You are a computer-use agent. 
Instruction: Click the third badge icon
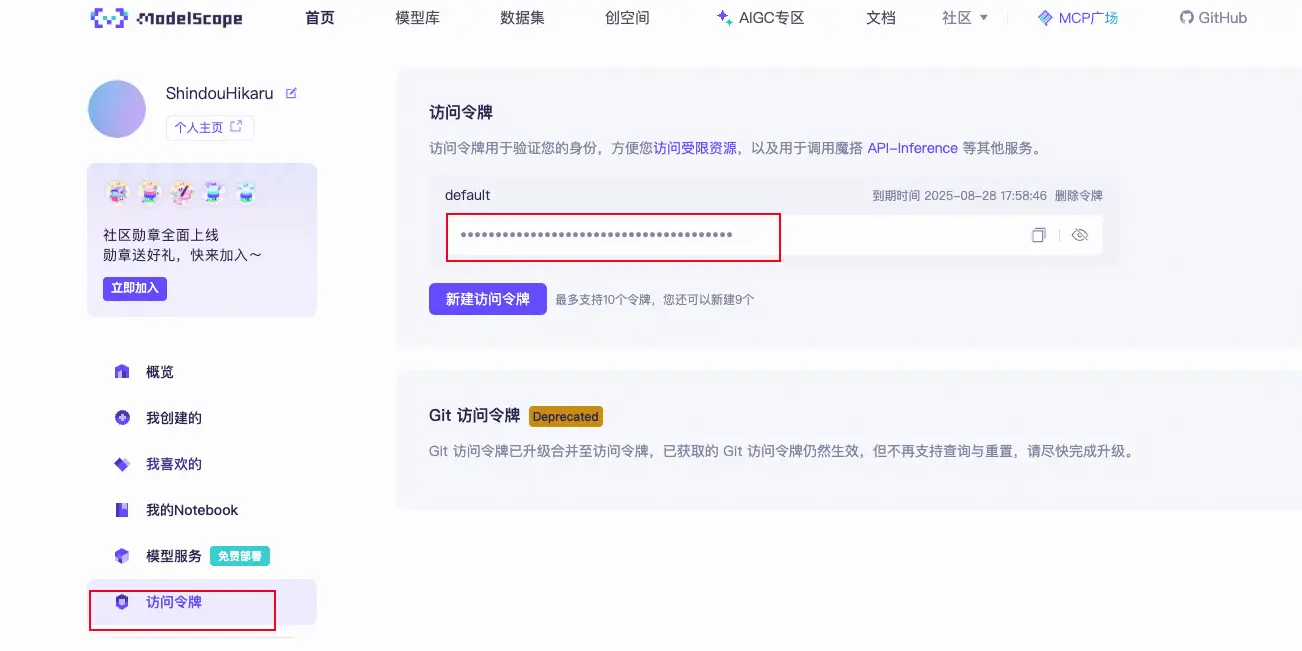(x=182, y=192)
